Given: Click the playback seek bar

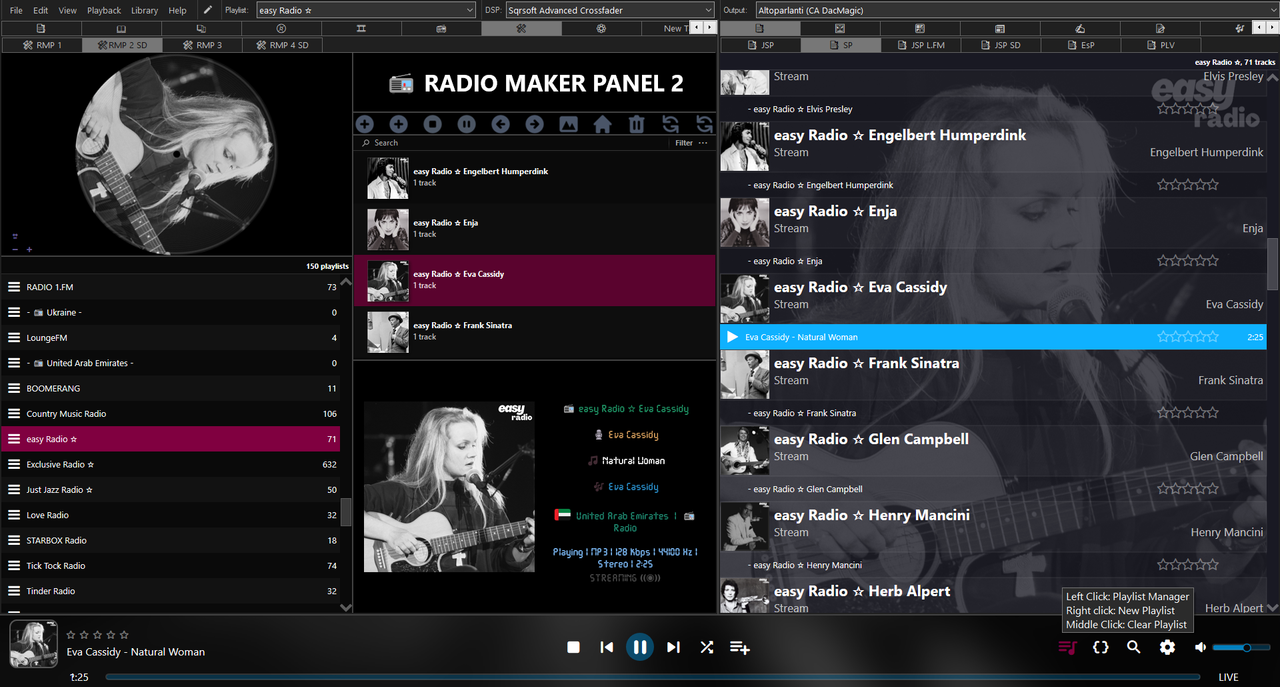Looking at the screenshot, I should [654, 677].
